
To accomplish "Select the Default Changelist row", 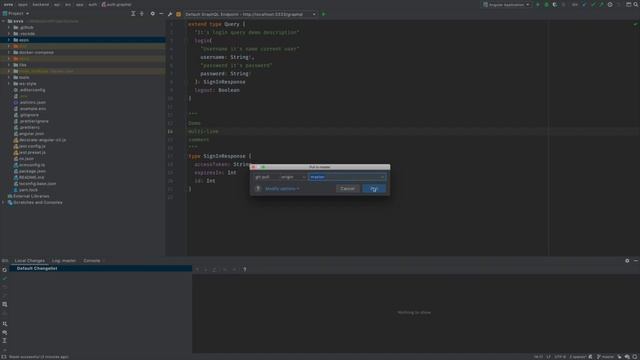I will [x=101, y=269].
